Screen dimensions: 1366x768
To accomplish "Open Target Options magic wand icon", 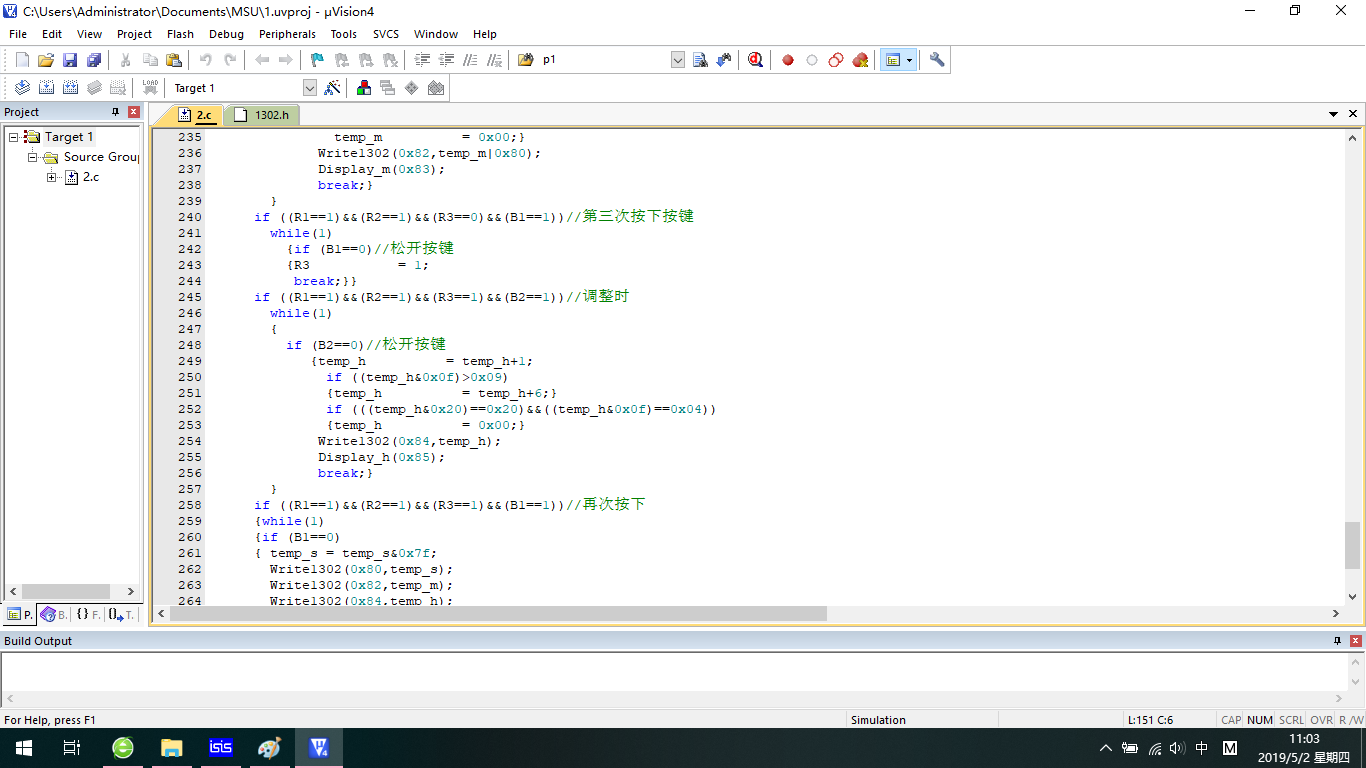I will pyautogui.click(x=333, y=88).
